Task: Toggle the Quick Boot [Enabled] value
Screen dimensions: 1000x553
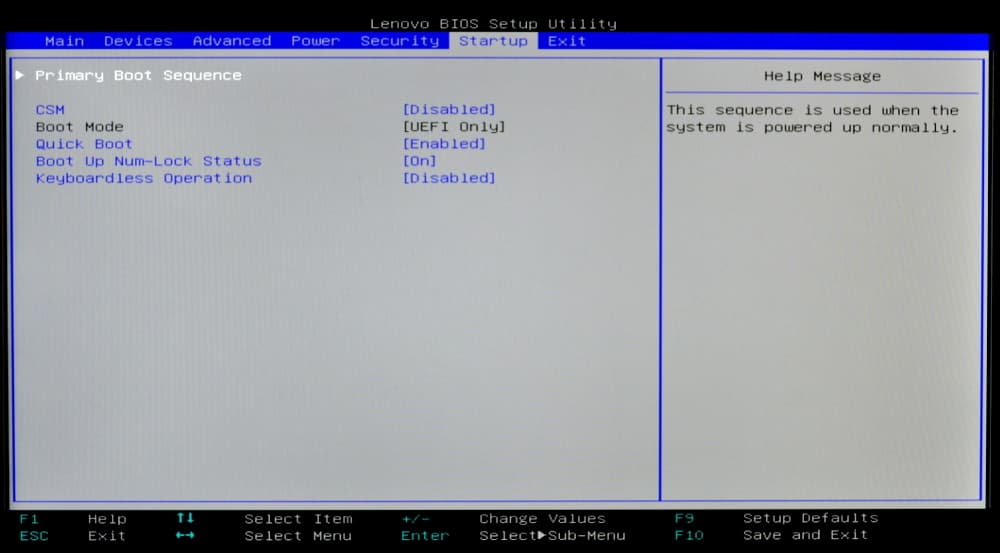Action: click(444, 144)
